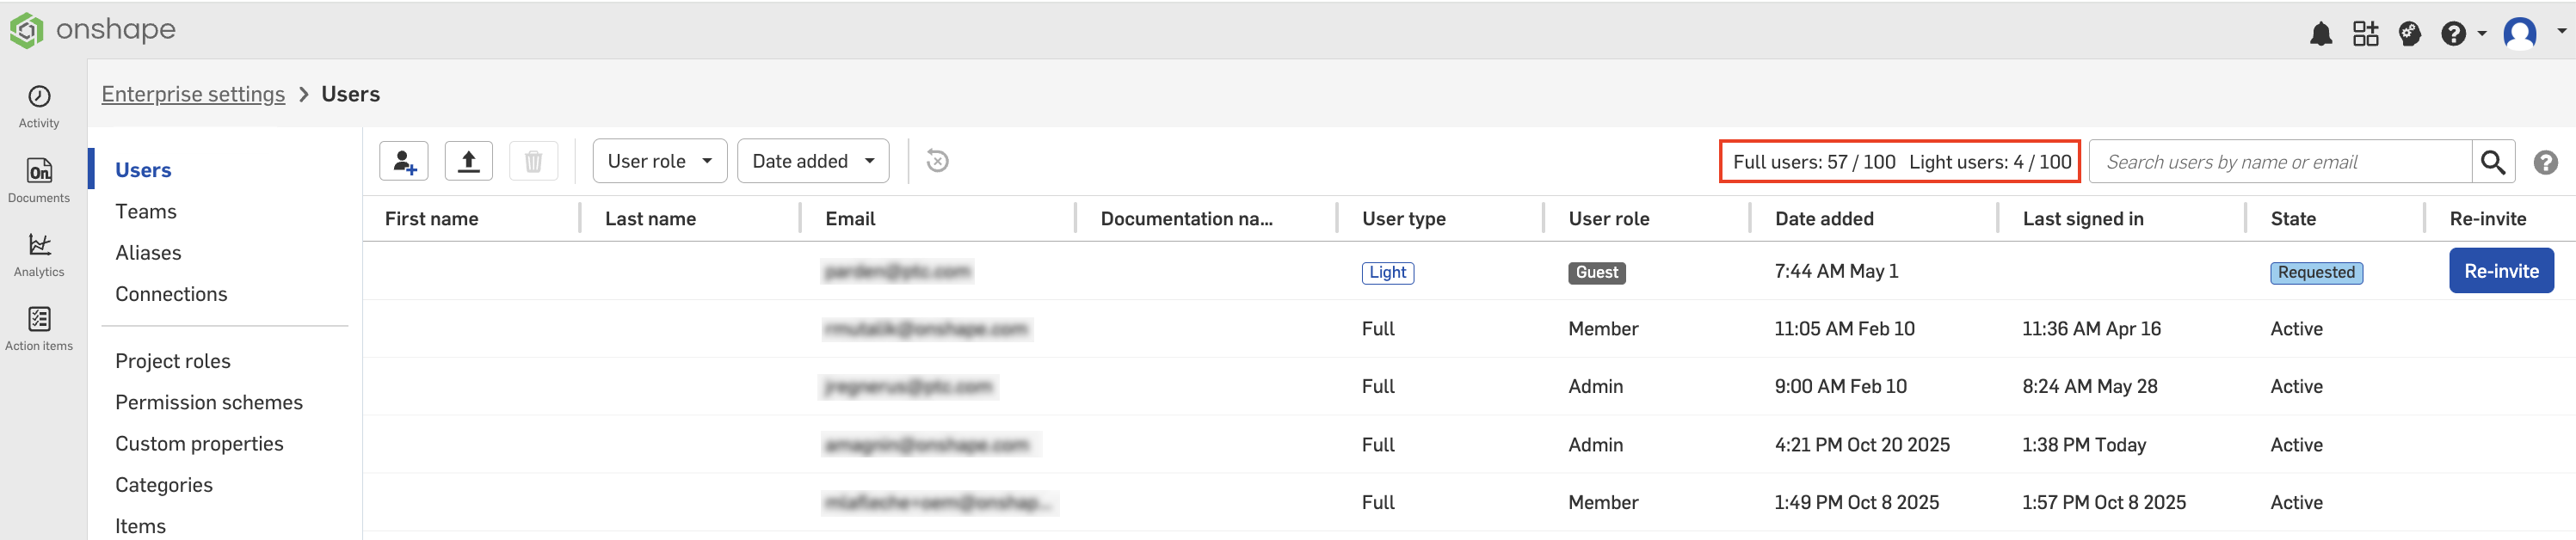Select Project roles in settings menu

click(173, 361)
